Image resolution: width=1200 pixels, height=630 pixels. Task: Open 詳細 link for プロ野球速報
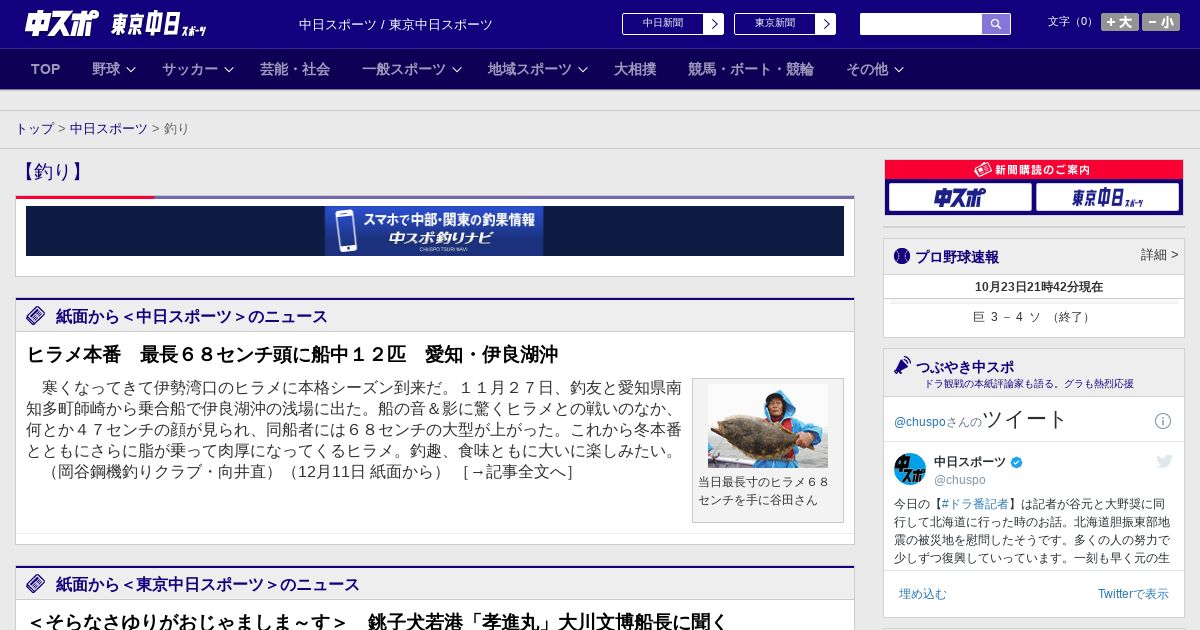tap(1160, 255)
